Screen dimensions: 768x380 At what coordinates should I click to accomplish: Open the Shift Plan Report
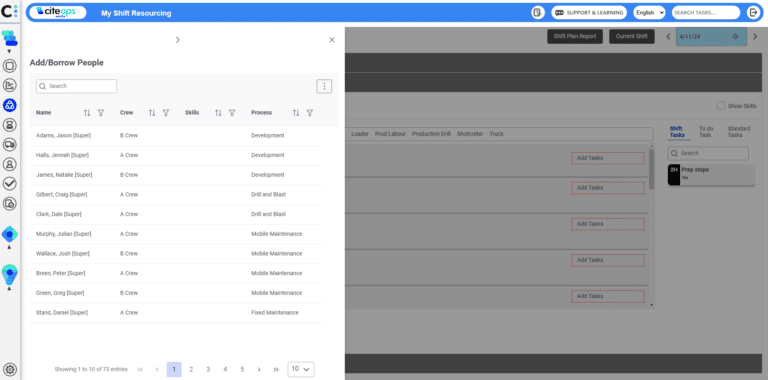tap(575, 37)
